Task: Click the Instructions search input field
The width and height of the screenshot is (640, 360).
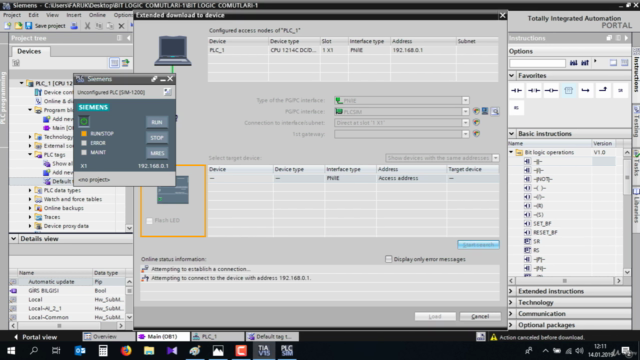Action: point(538,63)
